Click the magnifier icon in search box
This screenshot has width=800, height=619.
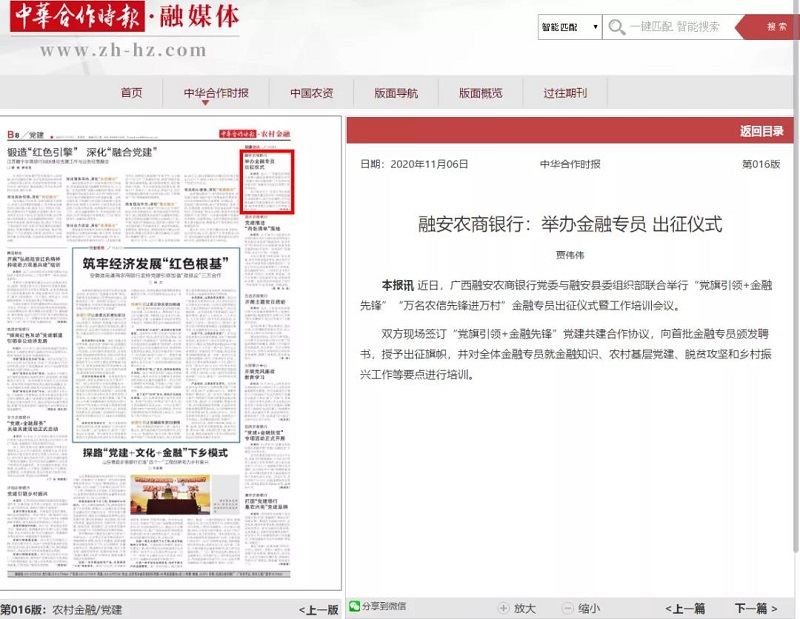tap(618, 27)
